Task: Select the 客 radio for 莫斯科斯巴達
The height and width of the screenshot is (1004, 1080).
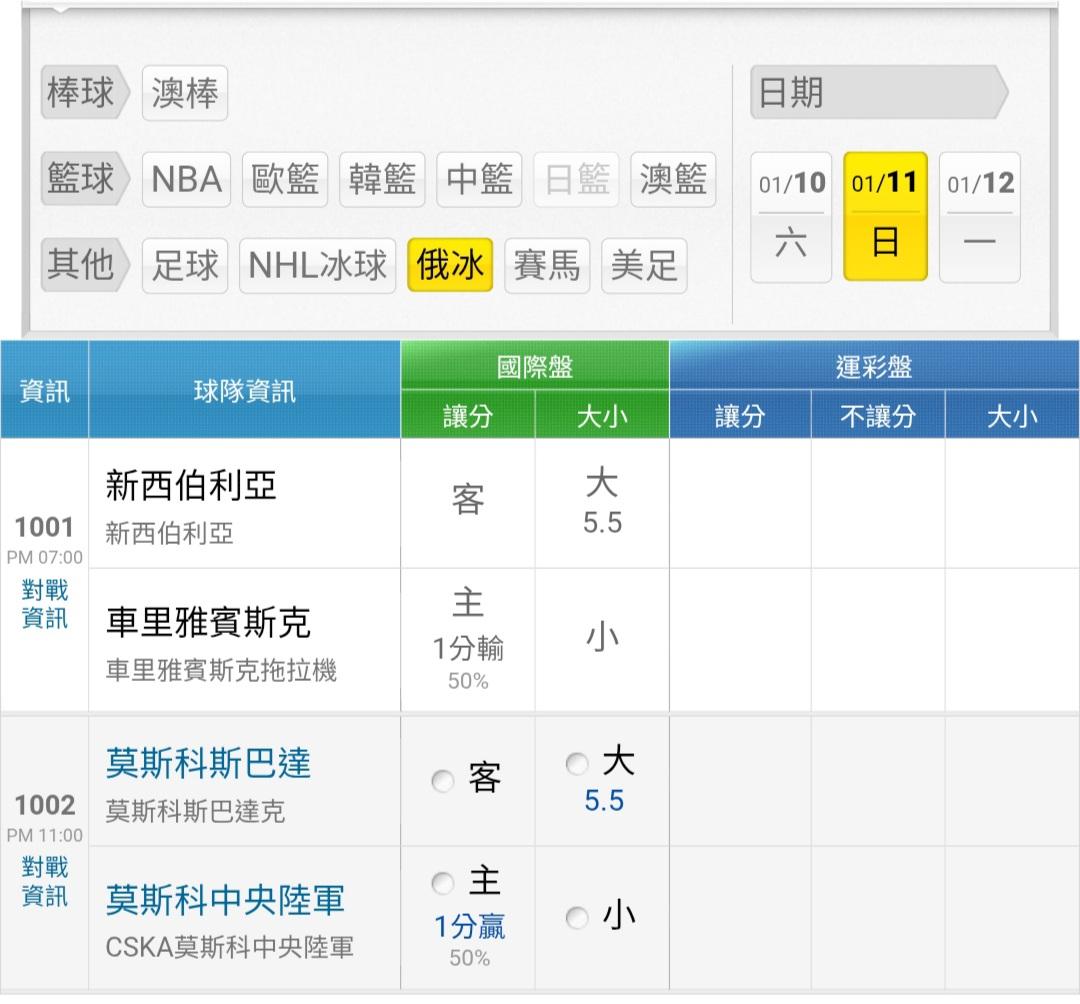Action: pyautogui.click(x=443, y=781)
